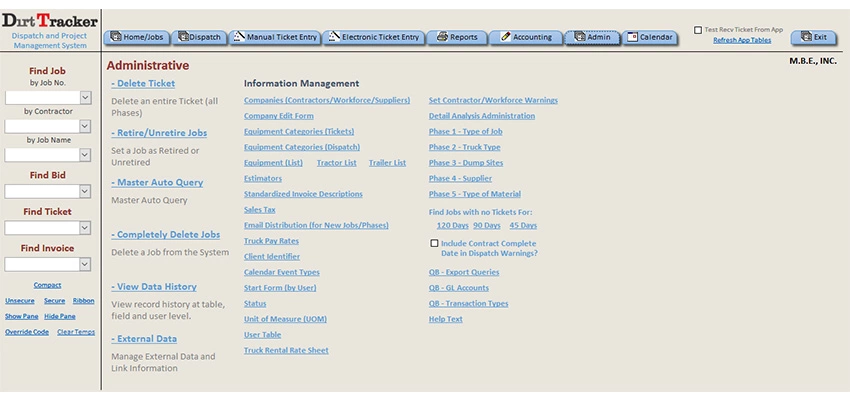Click the Unsecure link
The image size is (850, 400).
point(20,301)
